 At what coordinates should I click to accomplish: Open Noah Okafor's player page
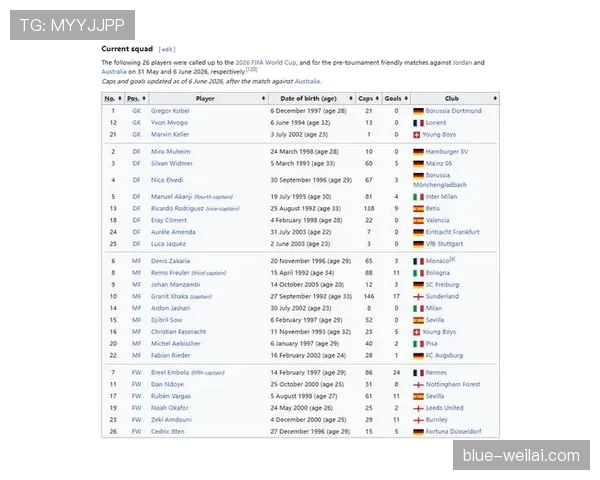170,408
